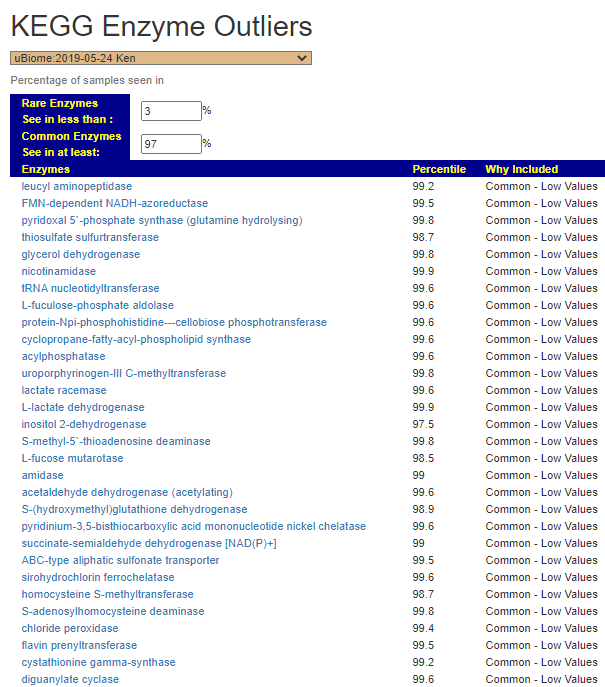This screenshot has height=687, width=605.
Task: Open the tRNA nucleotidyltransferase link
Action: pyautogui.click(x=90, y=288)
